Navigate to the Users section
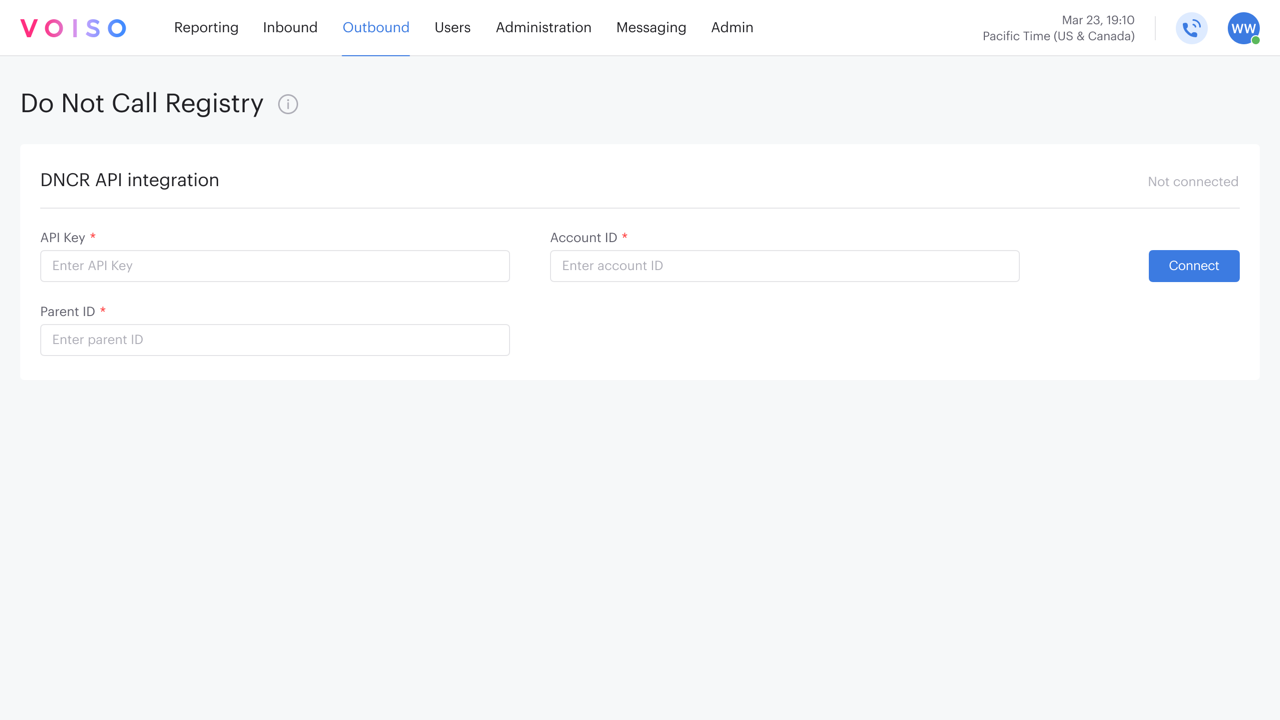 pyautogui.click(x=452, y=28)
